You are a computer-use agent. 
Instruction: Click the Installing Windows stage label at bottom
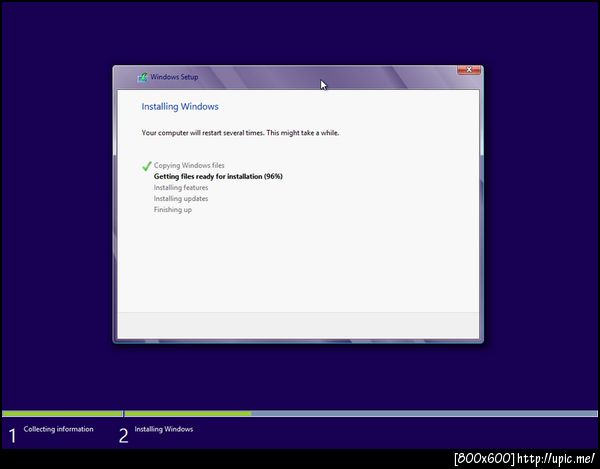click(x=164, y=429)
